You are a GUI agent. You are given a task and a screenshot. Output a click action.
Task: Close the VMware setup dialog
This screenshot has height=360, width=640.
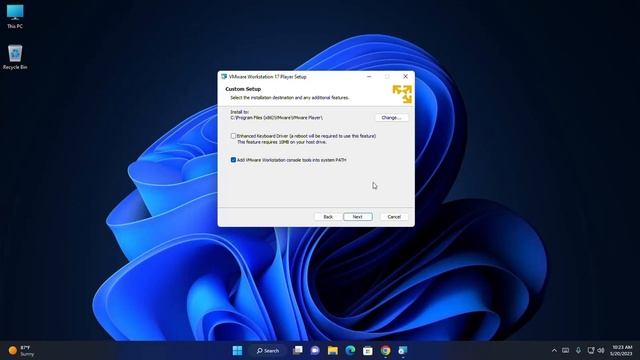405,76
